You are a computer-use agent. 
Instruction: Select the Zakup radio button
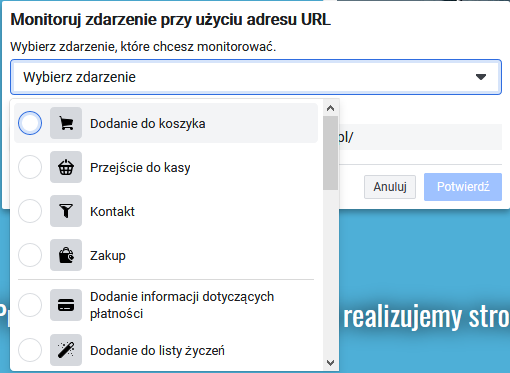(x=30, y=255)
